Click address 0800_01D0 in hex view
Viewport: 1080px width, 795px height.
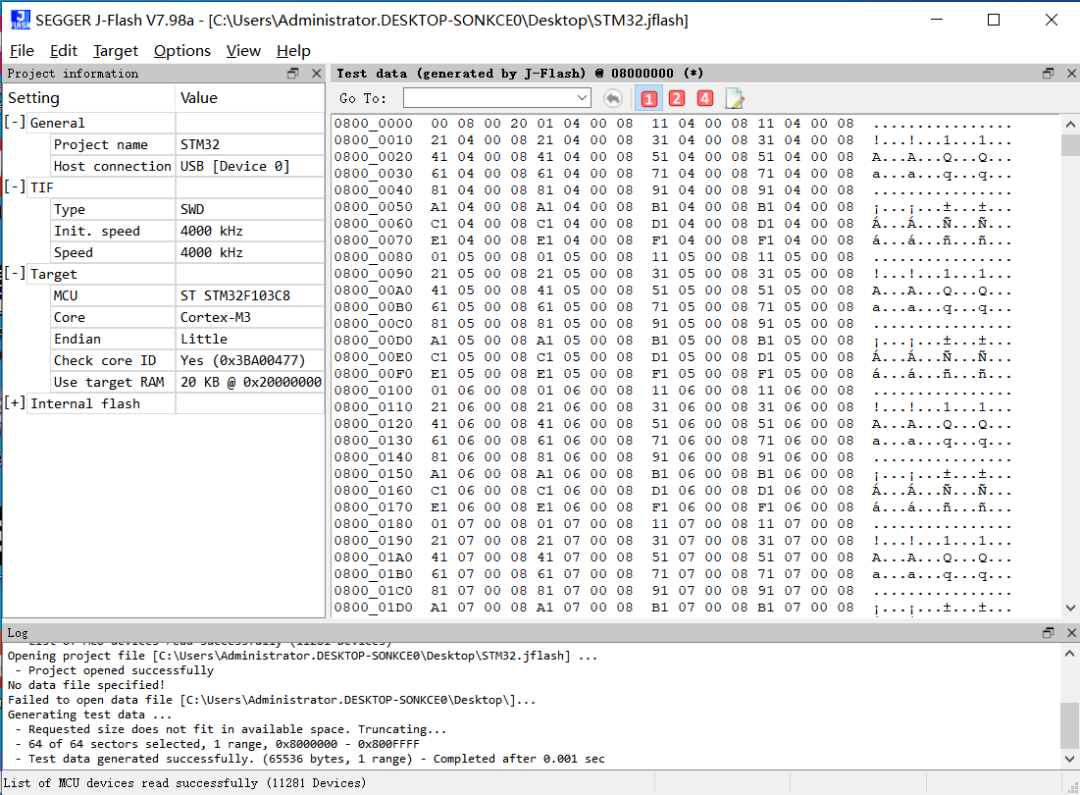pos(373,608)
